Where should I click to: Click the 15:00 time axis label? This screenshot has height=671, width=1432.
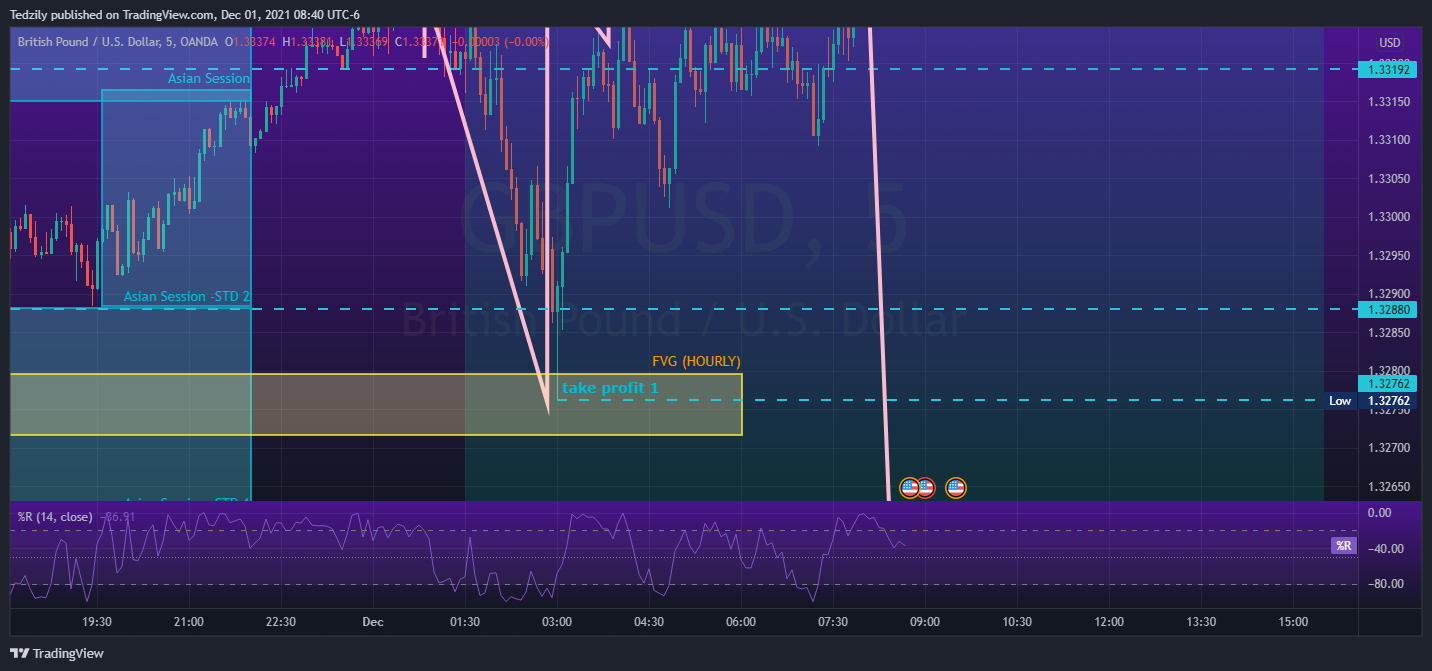[1293, 622]
